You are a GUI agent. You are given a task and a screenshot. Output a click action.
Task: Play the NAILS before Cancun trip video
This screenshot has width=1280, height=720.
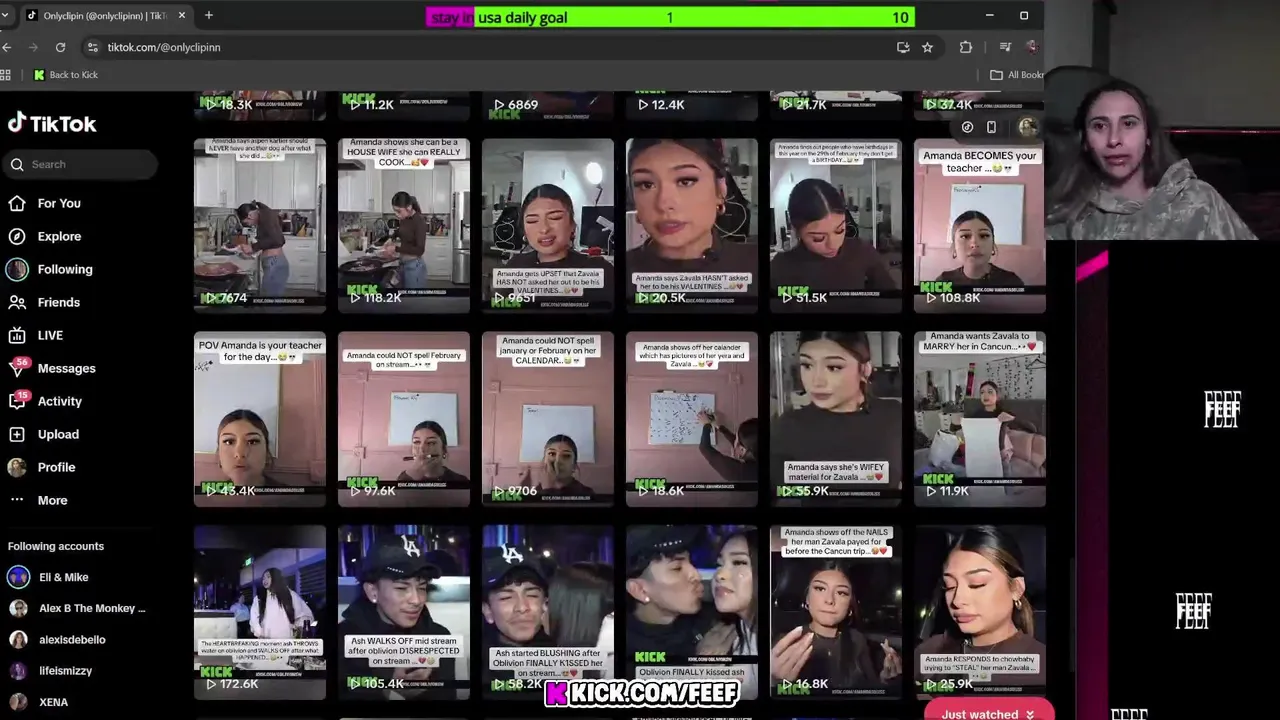point(836,612)
